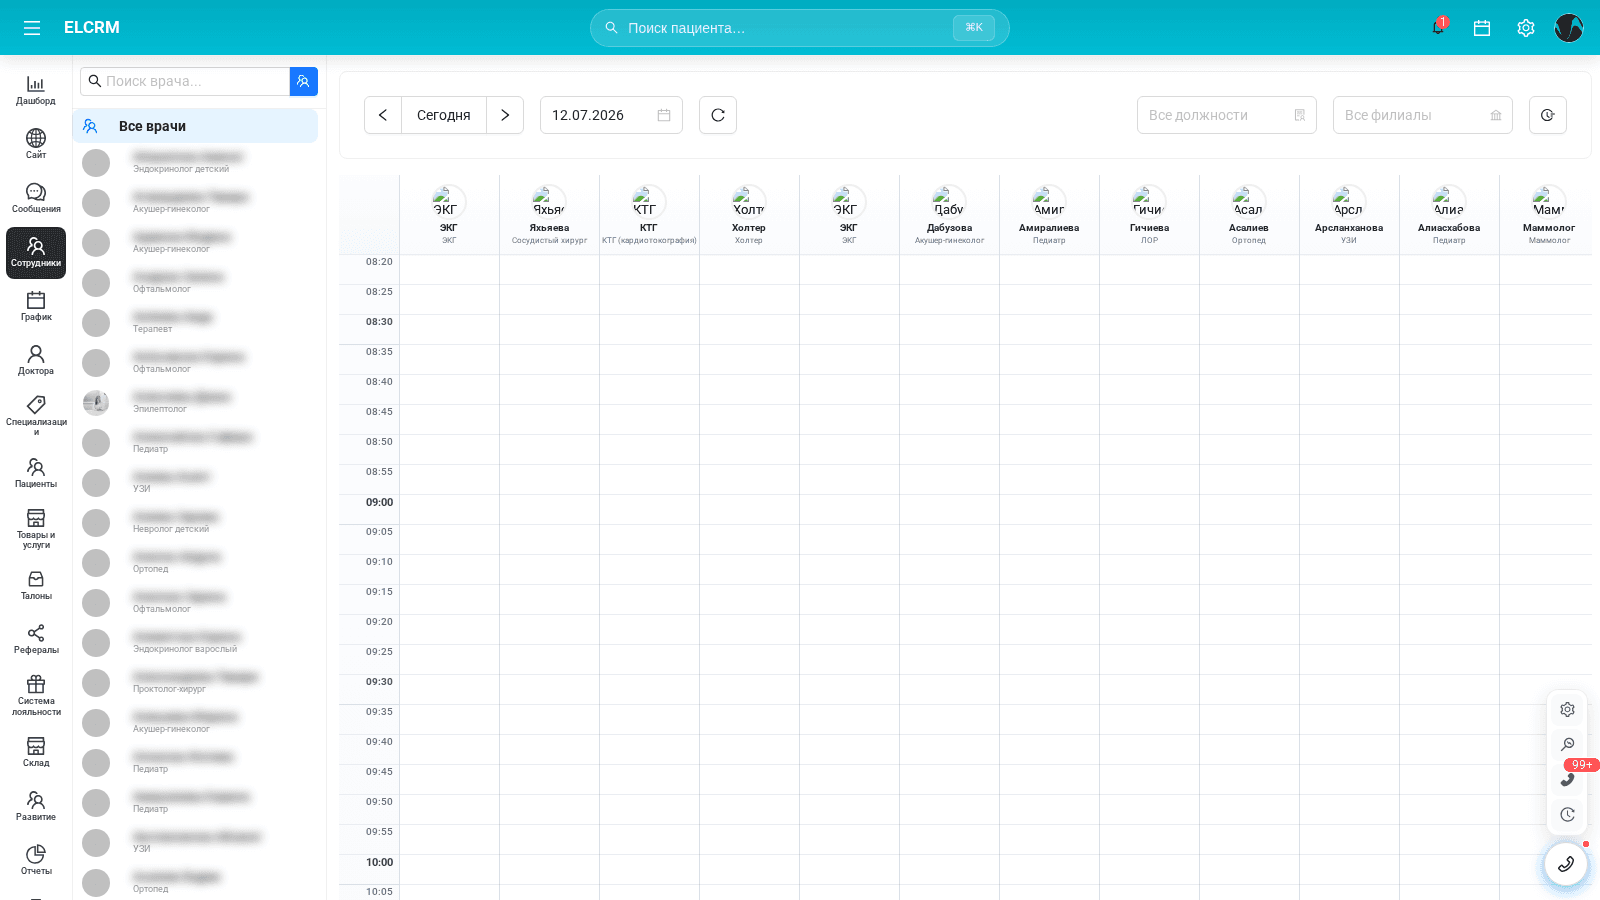This screenshot has width=1600, height=900.
Task: Click blue doctors button beside doctor search
Action: click(x=304, y=81)
